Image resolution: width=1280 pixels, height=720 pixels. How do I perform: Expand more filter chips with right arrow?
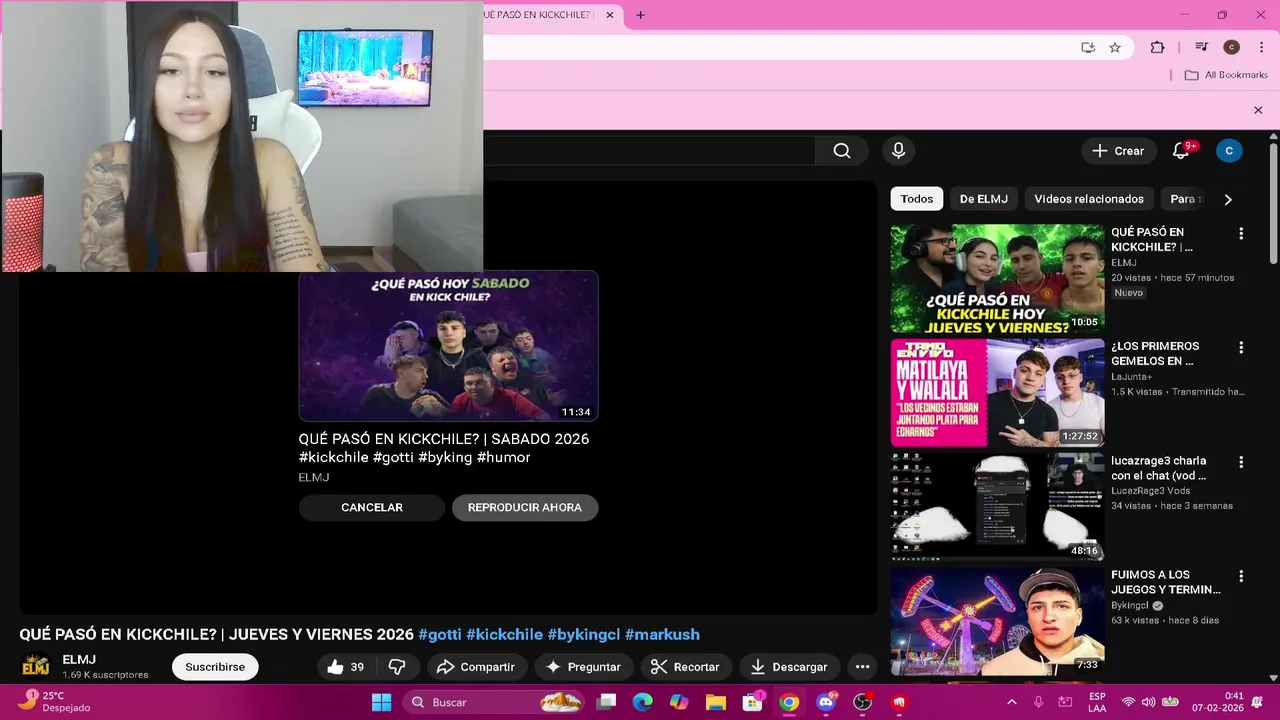[x=1228, y=199]
